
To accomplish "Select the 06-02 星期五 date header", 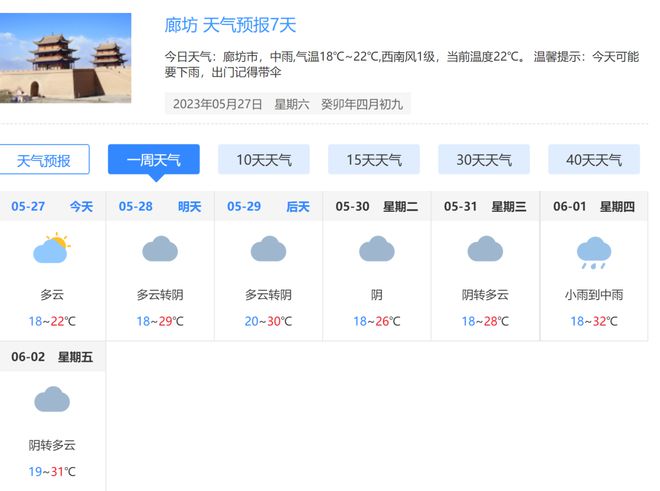I will coord(52,357).
